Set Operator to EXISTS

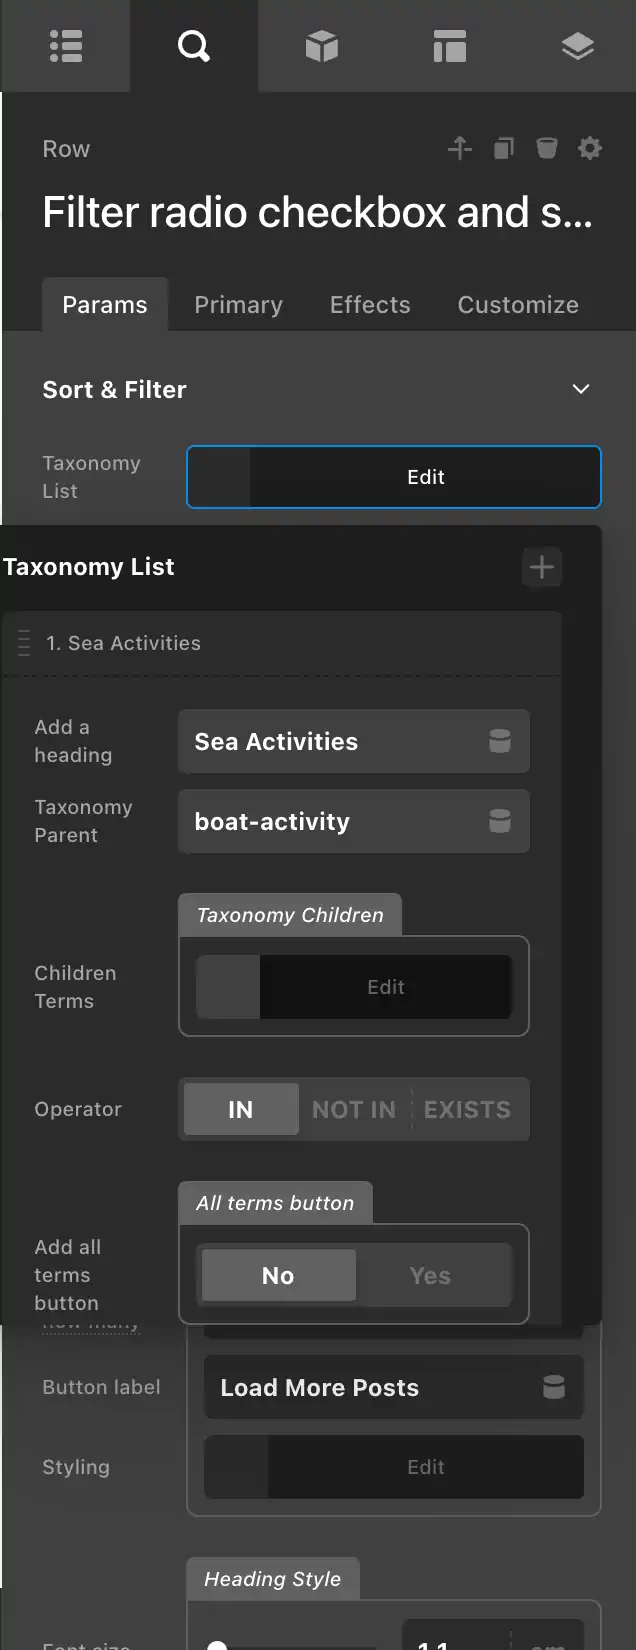(467, 1109)
